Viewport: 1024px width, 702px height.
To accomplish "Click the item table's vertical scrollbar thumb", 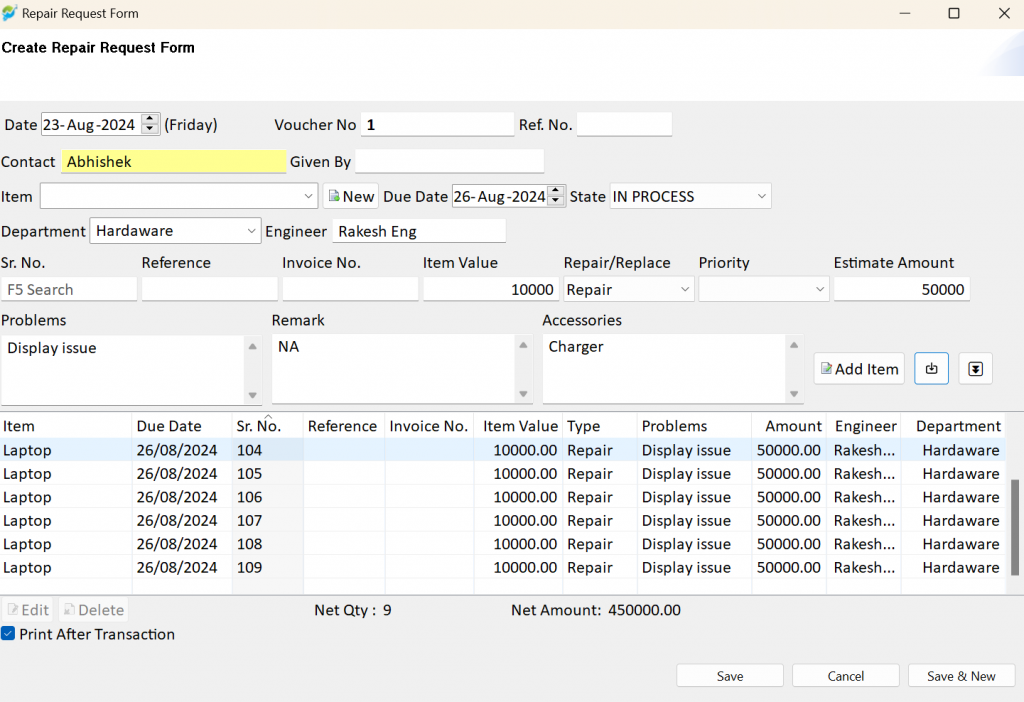I will coord(1014,528).
